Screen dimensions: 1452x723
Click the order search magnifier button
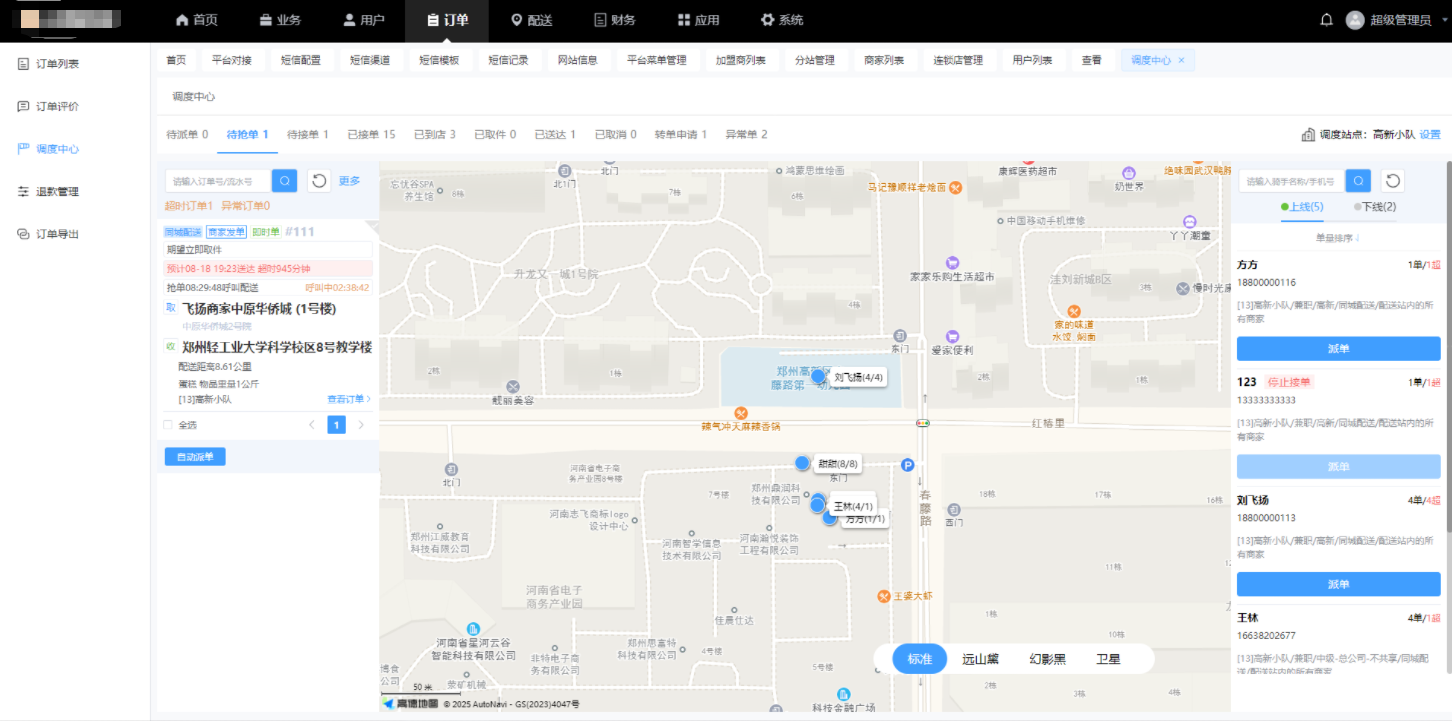point(285,181)
